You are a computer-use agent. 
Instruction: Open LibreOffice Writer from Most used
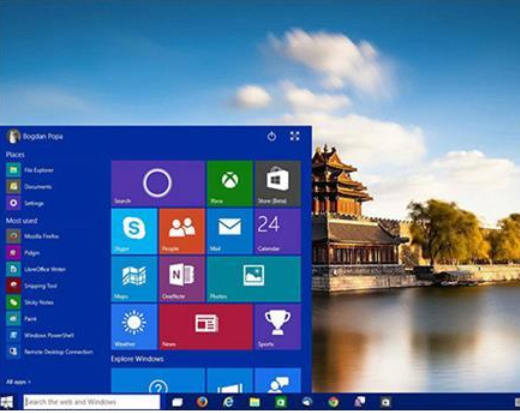(36, 269)
